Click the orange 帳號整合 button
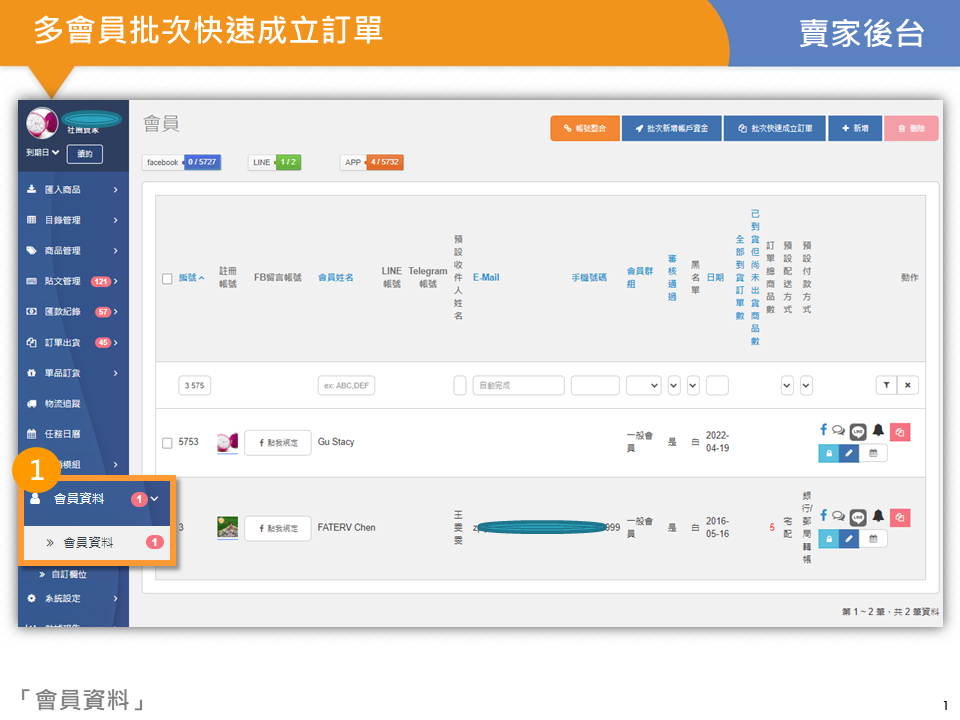The width and height of the screenshot is (960, 720). click(584, 128)
